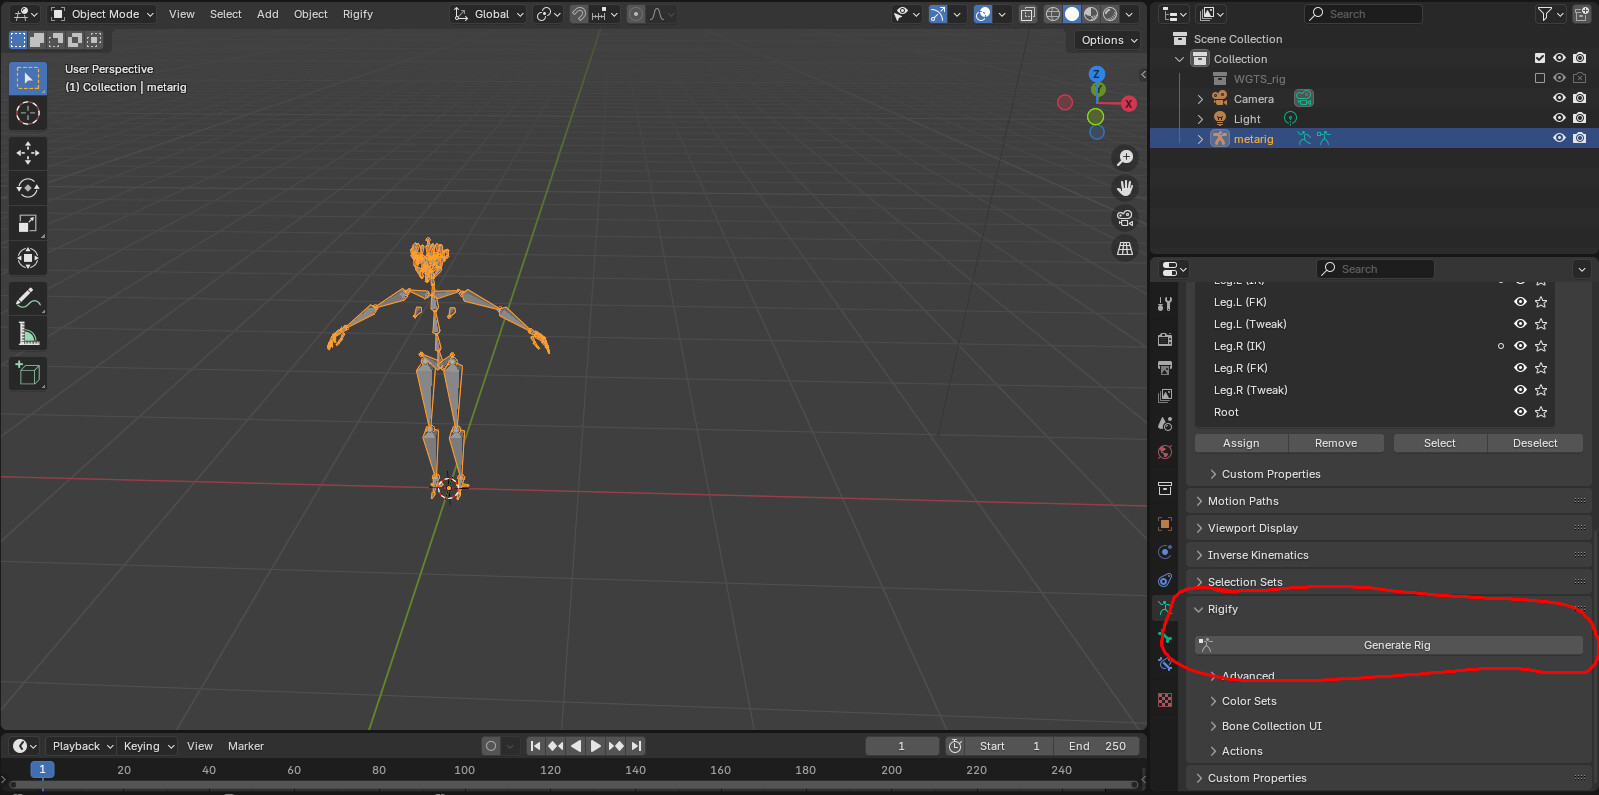1599x795 pixels.
Task: Switch perspective/orthographic with grid icon
Action: pyautogui.click(x=1125, y=248)
